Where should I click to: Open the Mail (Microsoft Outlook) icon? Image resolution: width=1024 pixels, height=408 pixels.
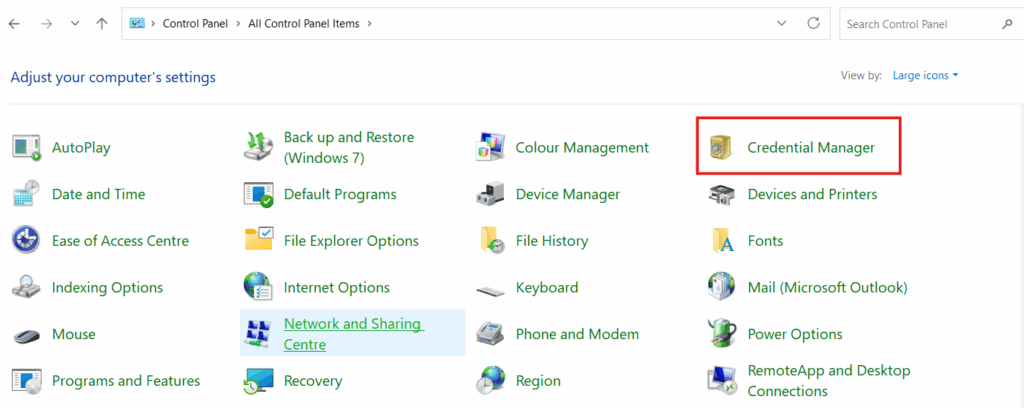pyautogui.click(x=722, y=287)
